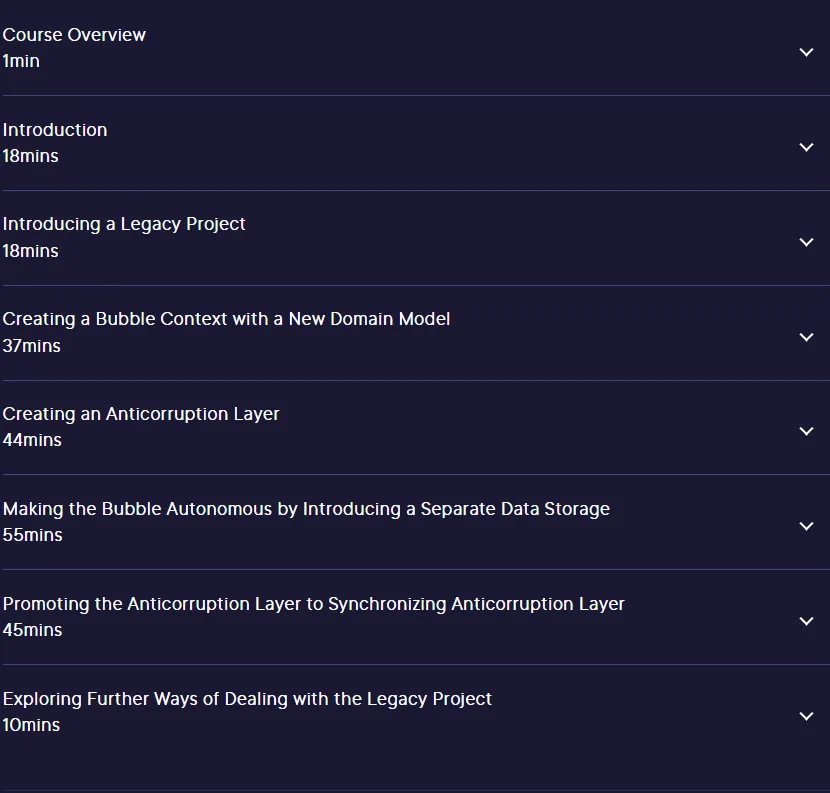The width and height of the screenshot is (830, 793).
Task: Open chevron beside Creating a Bubble Context
Action: (x=806, y=337)
